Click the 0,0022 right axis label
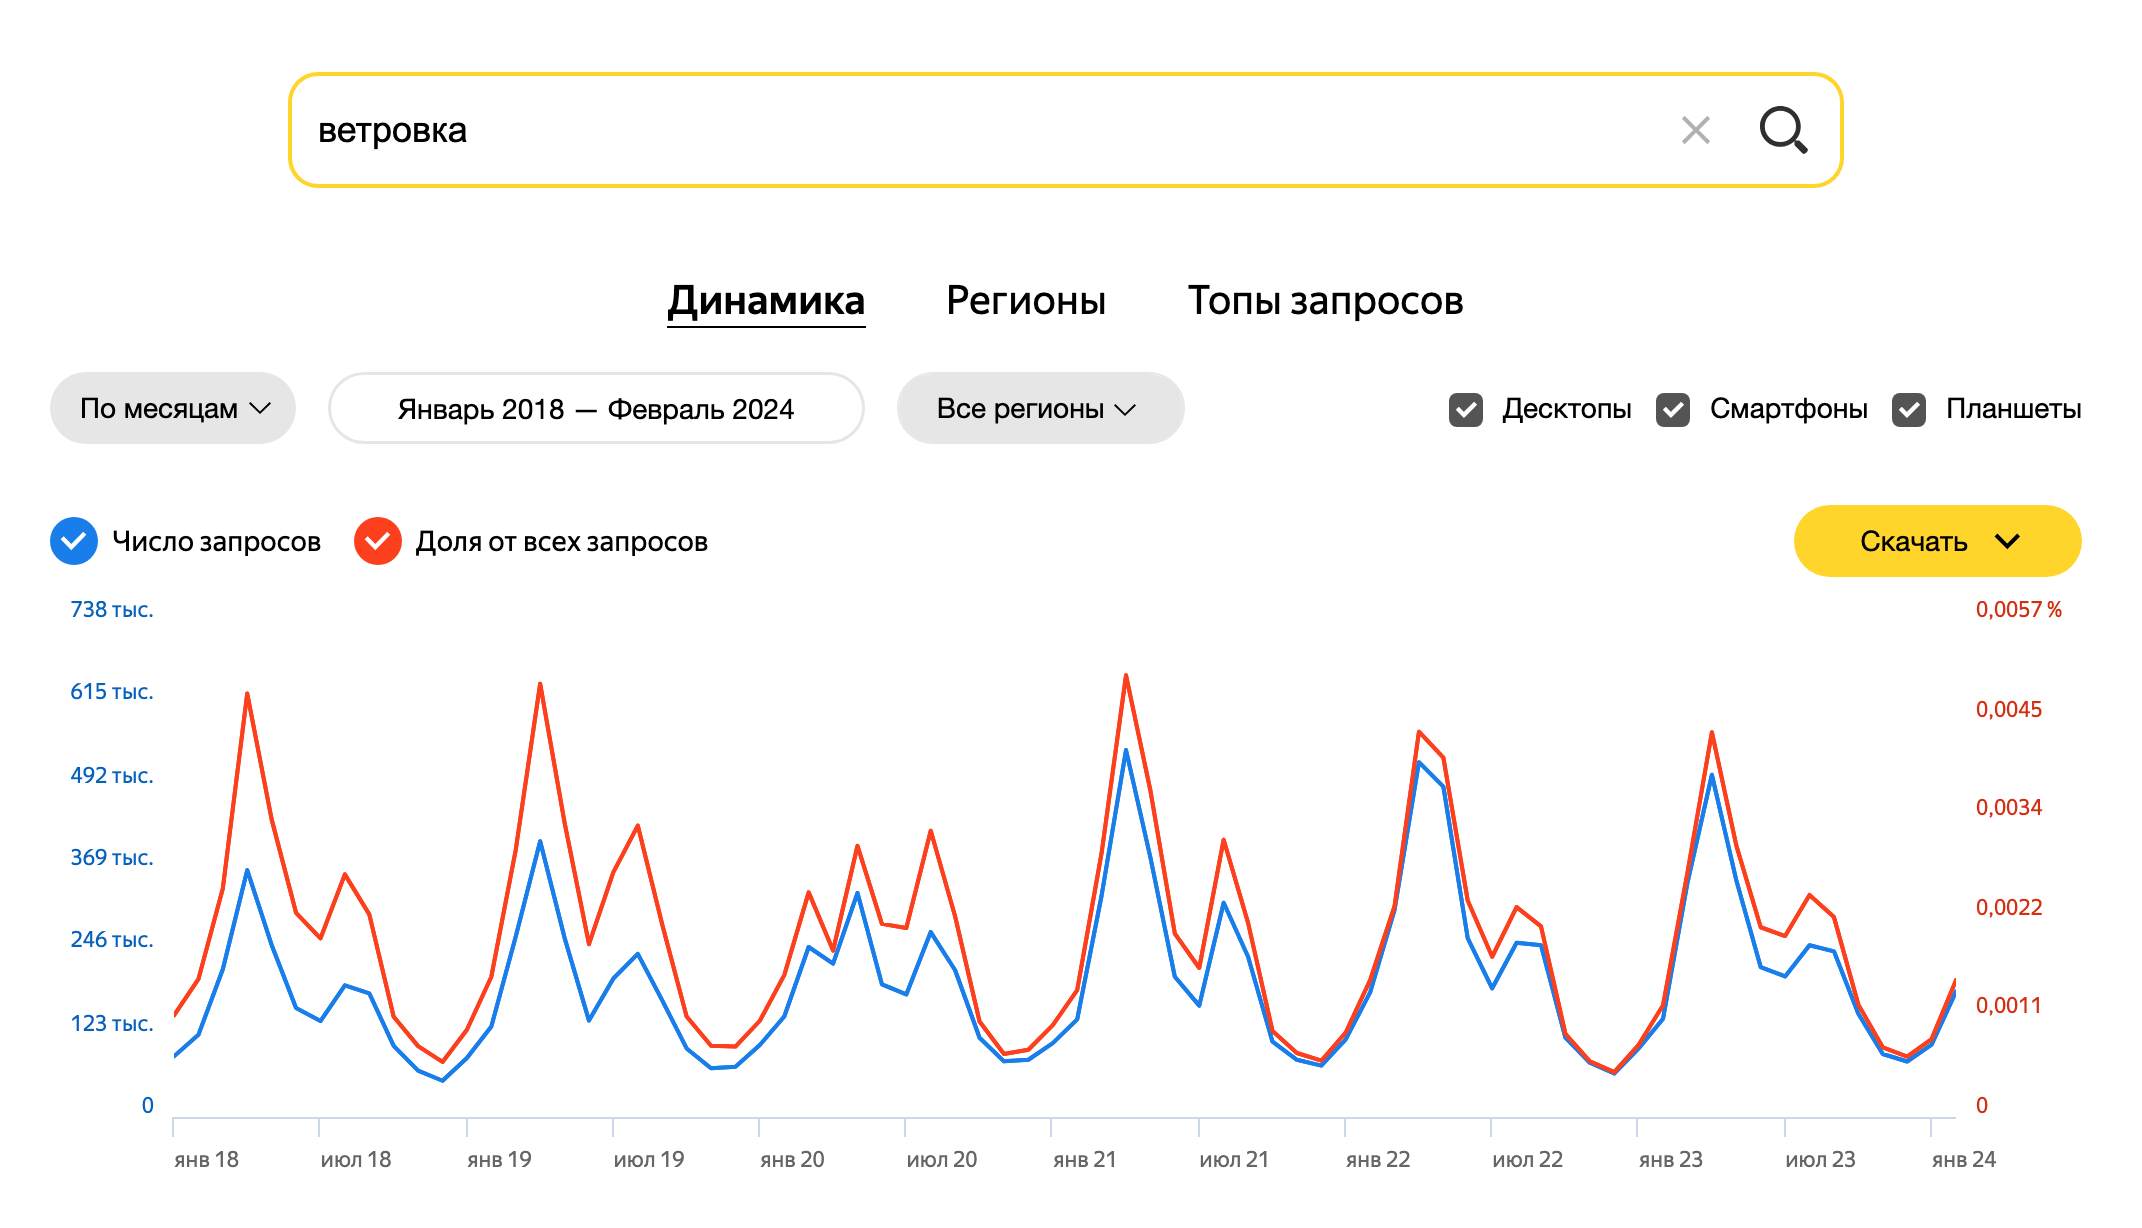This screenshot has height=1228, width=2142. (x=2009, y=907)
